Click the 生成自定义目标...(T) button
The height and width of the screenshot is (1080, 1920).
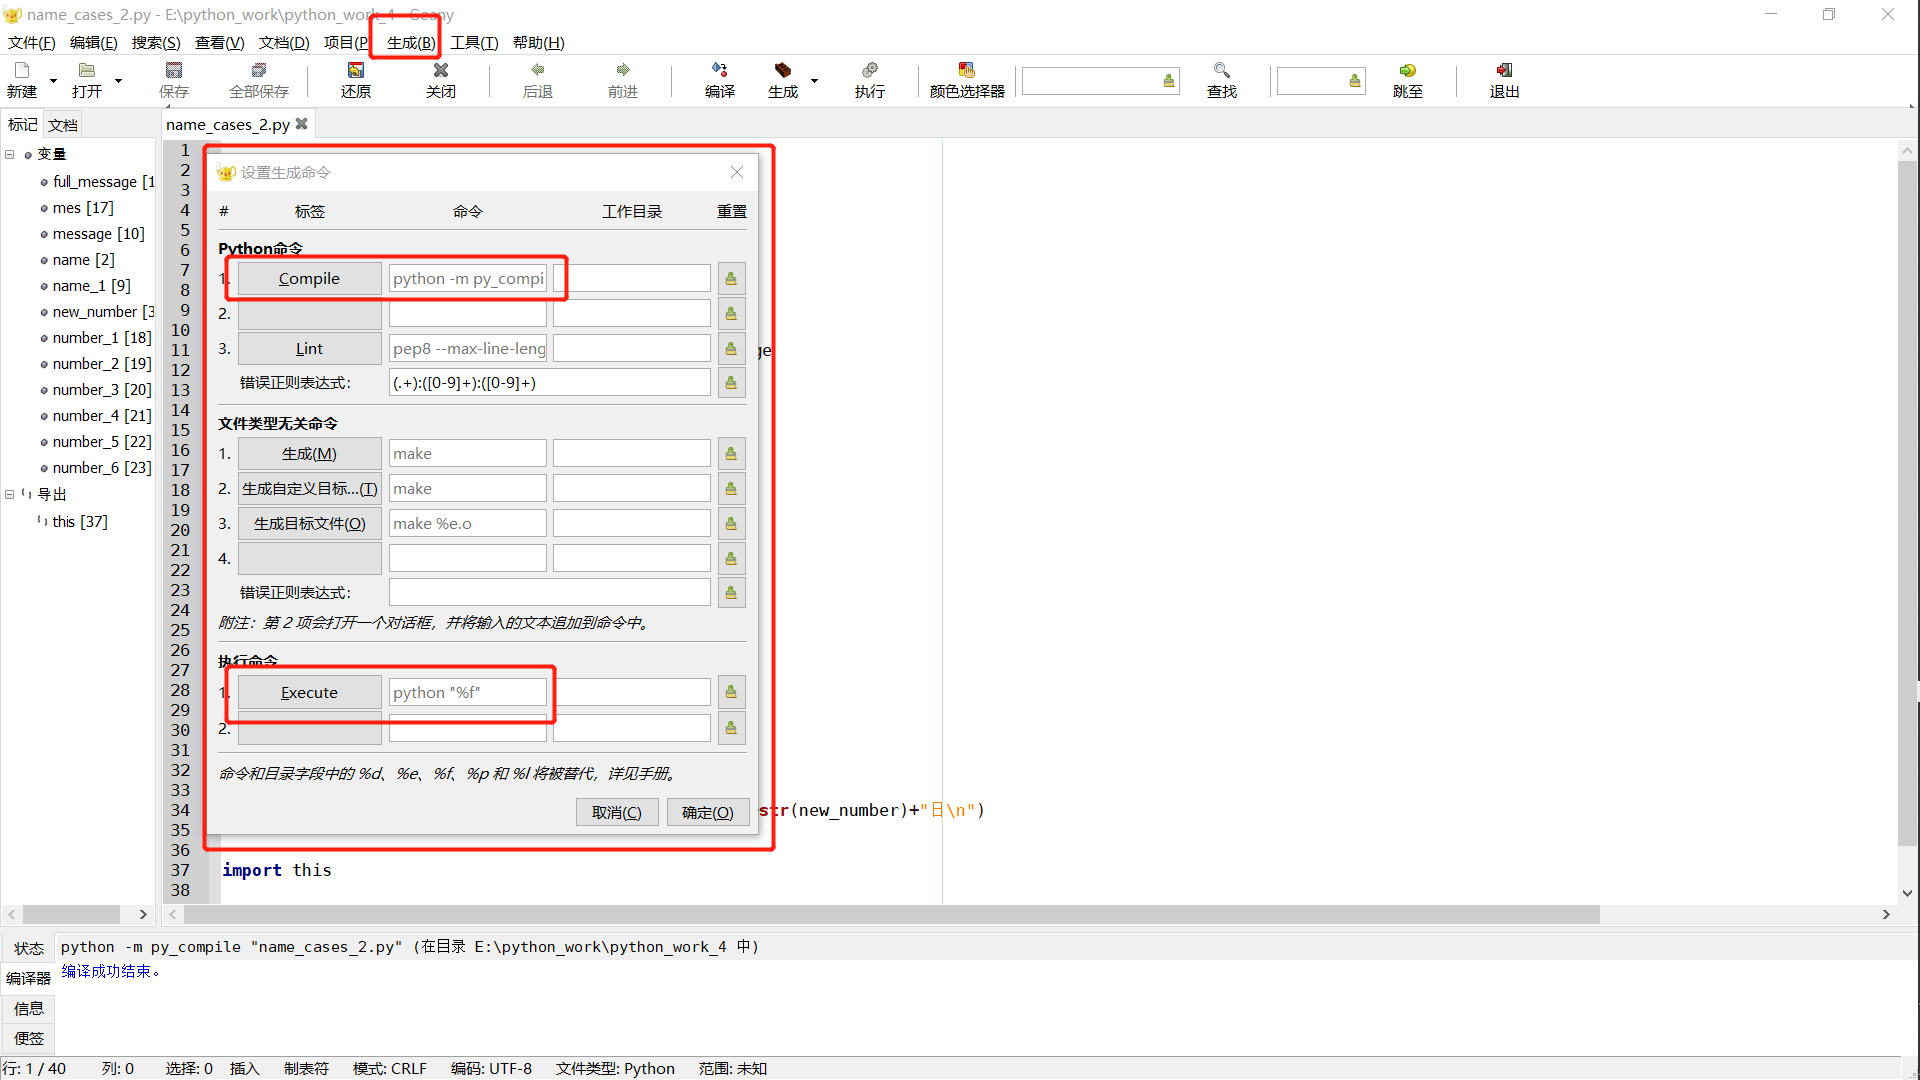pos(309,489)
